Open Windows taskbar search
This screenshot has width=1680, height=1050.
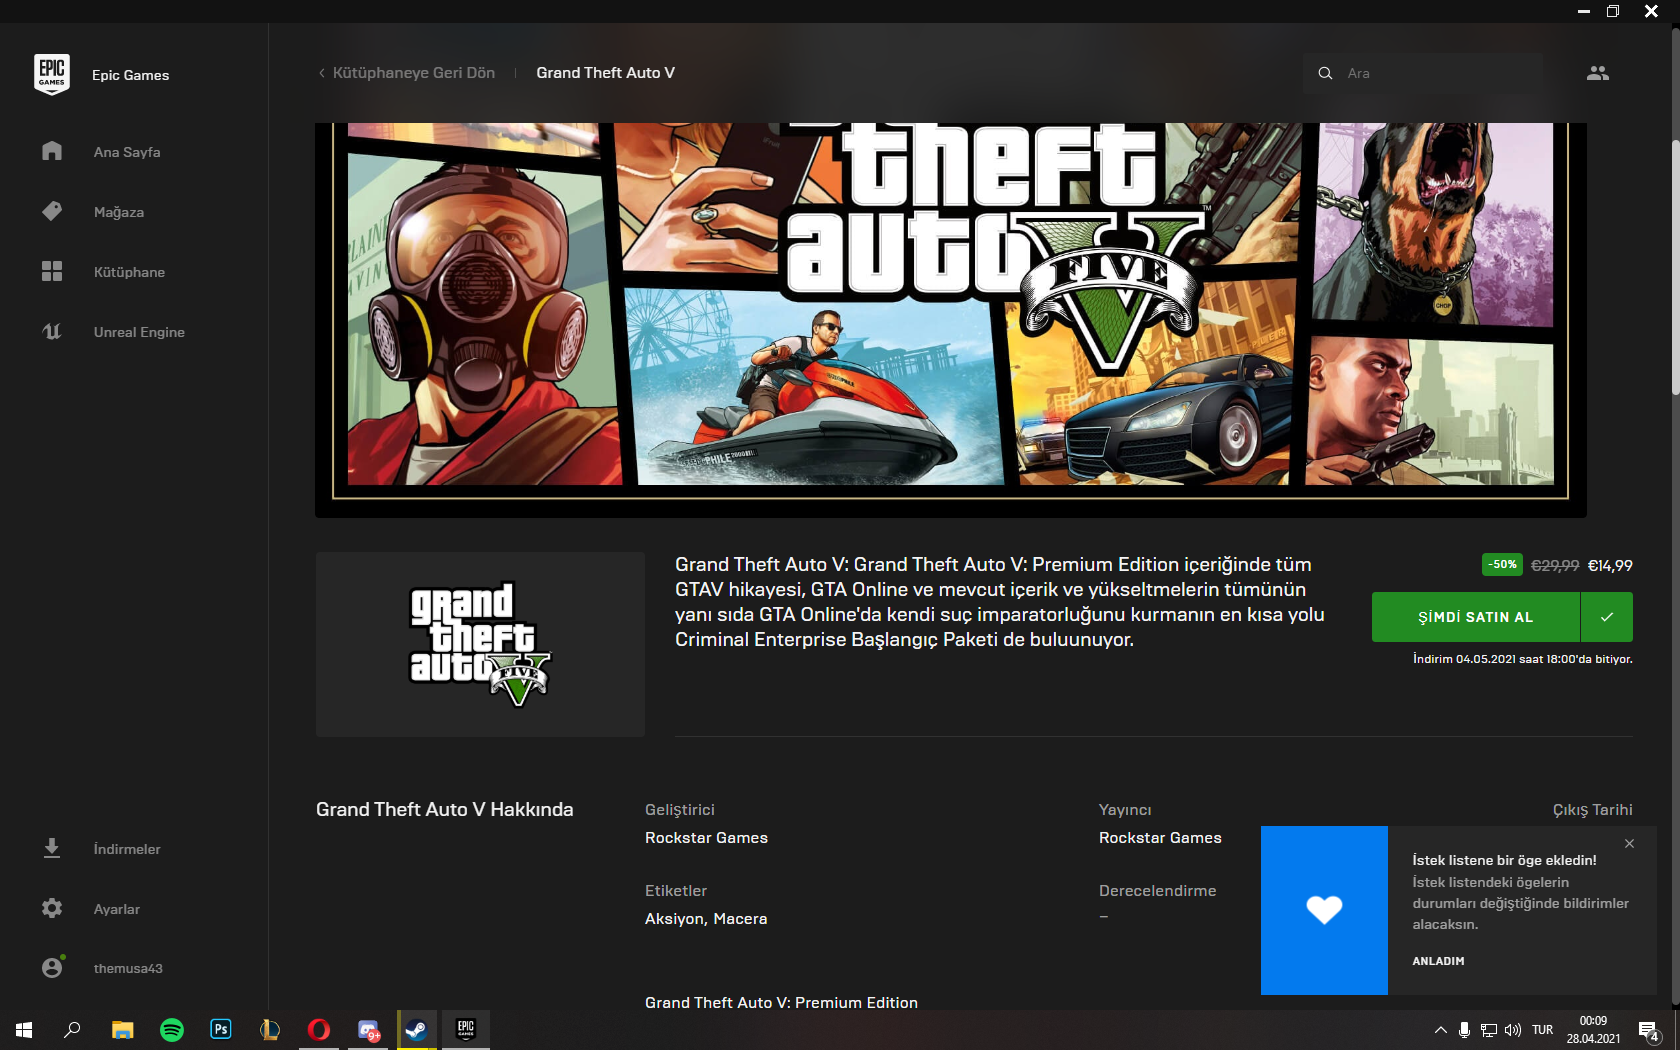72,1029
